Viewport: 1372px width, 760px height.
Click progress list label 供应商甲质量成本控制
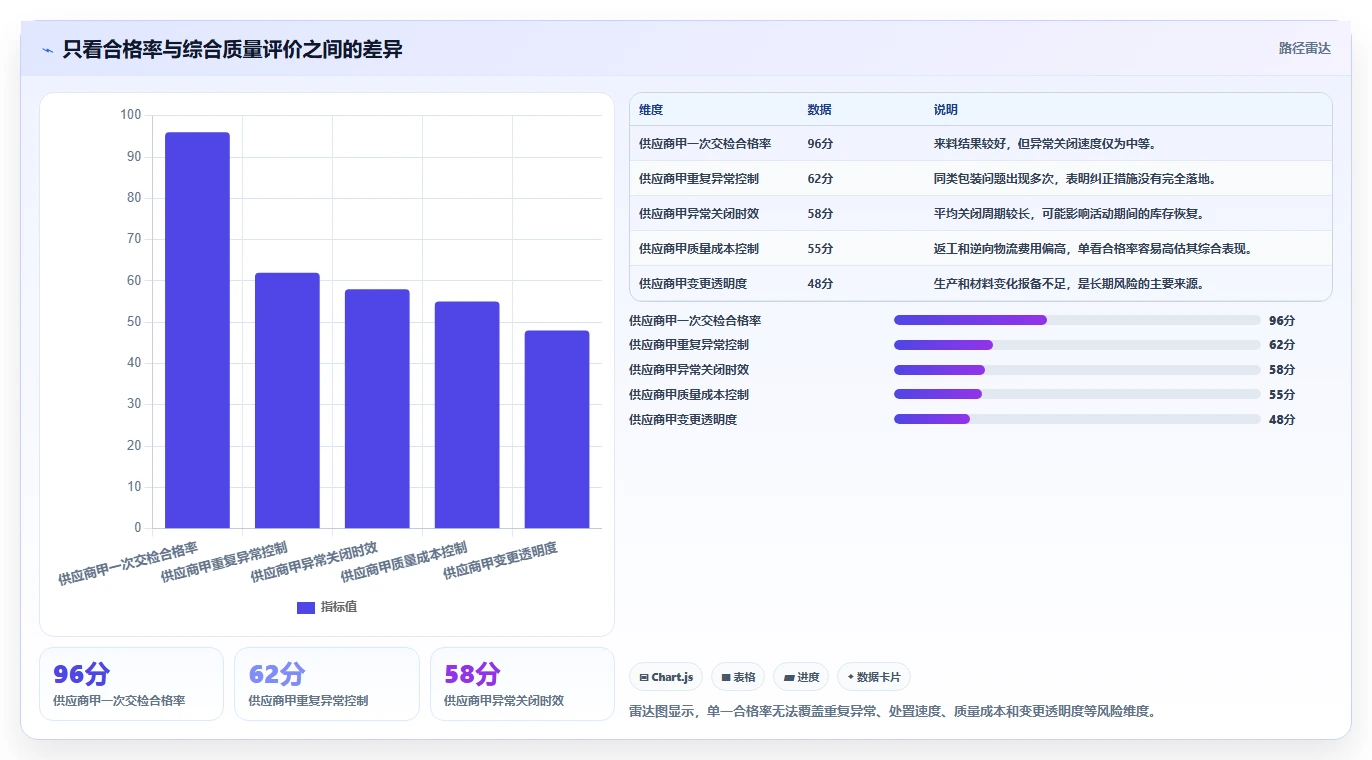pos(689,395)
